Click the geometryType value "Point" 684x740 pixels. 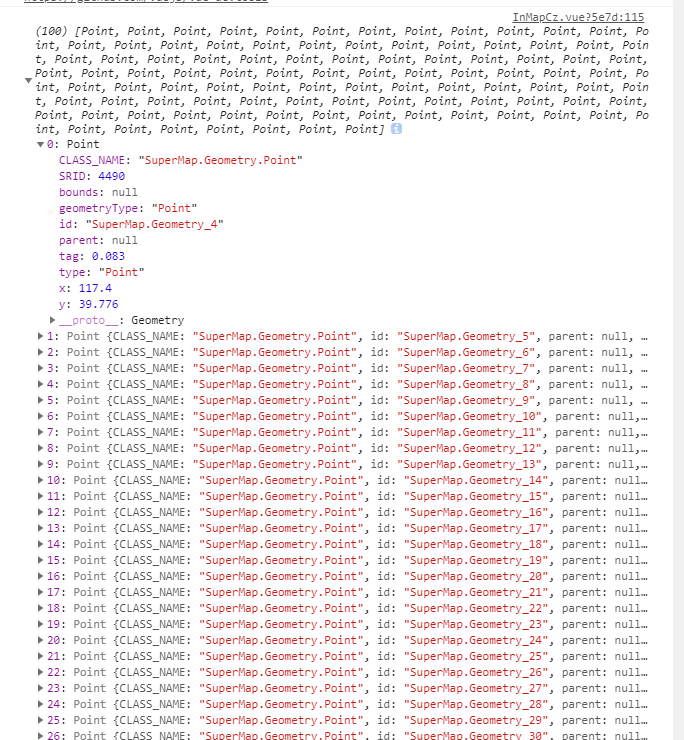tap(174, 209)
